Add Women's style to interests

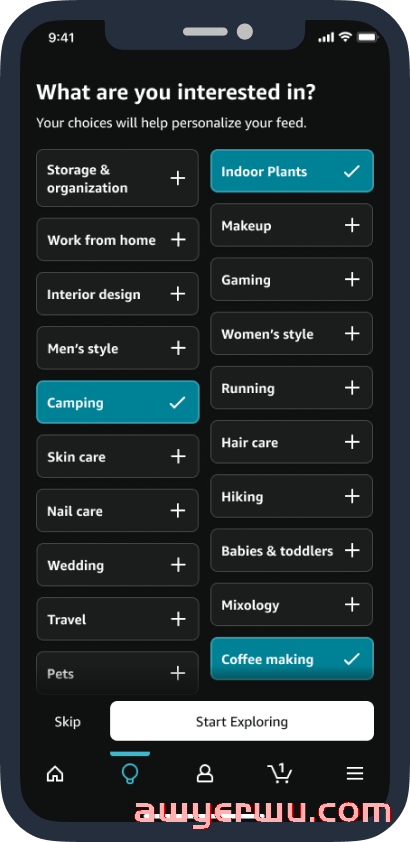pyautogui.click(x=292, y=333)
